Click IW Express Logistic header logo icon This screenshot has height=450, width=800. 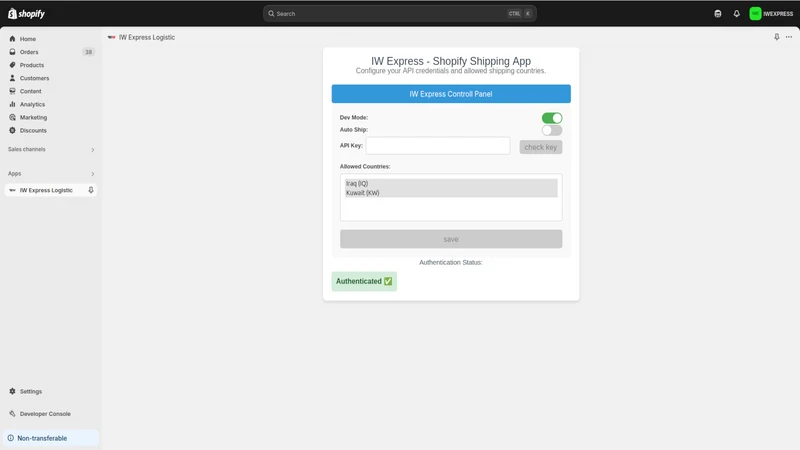tap(111, 37)
